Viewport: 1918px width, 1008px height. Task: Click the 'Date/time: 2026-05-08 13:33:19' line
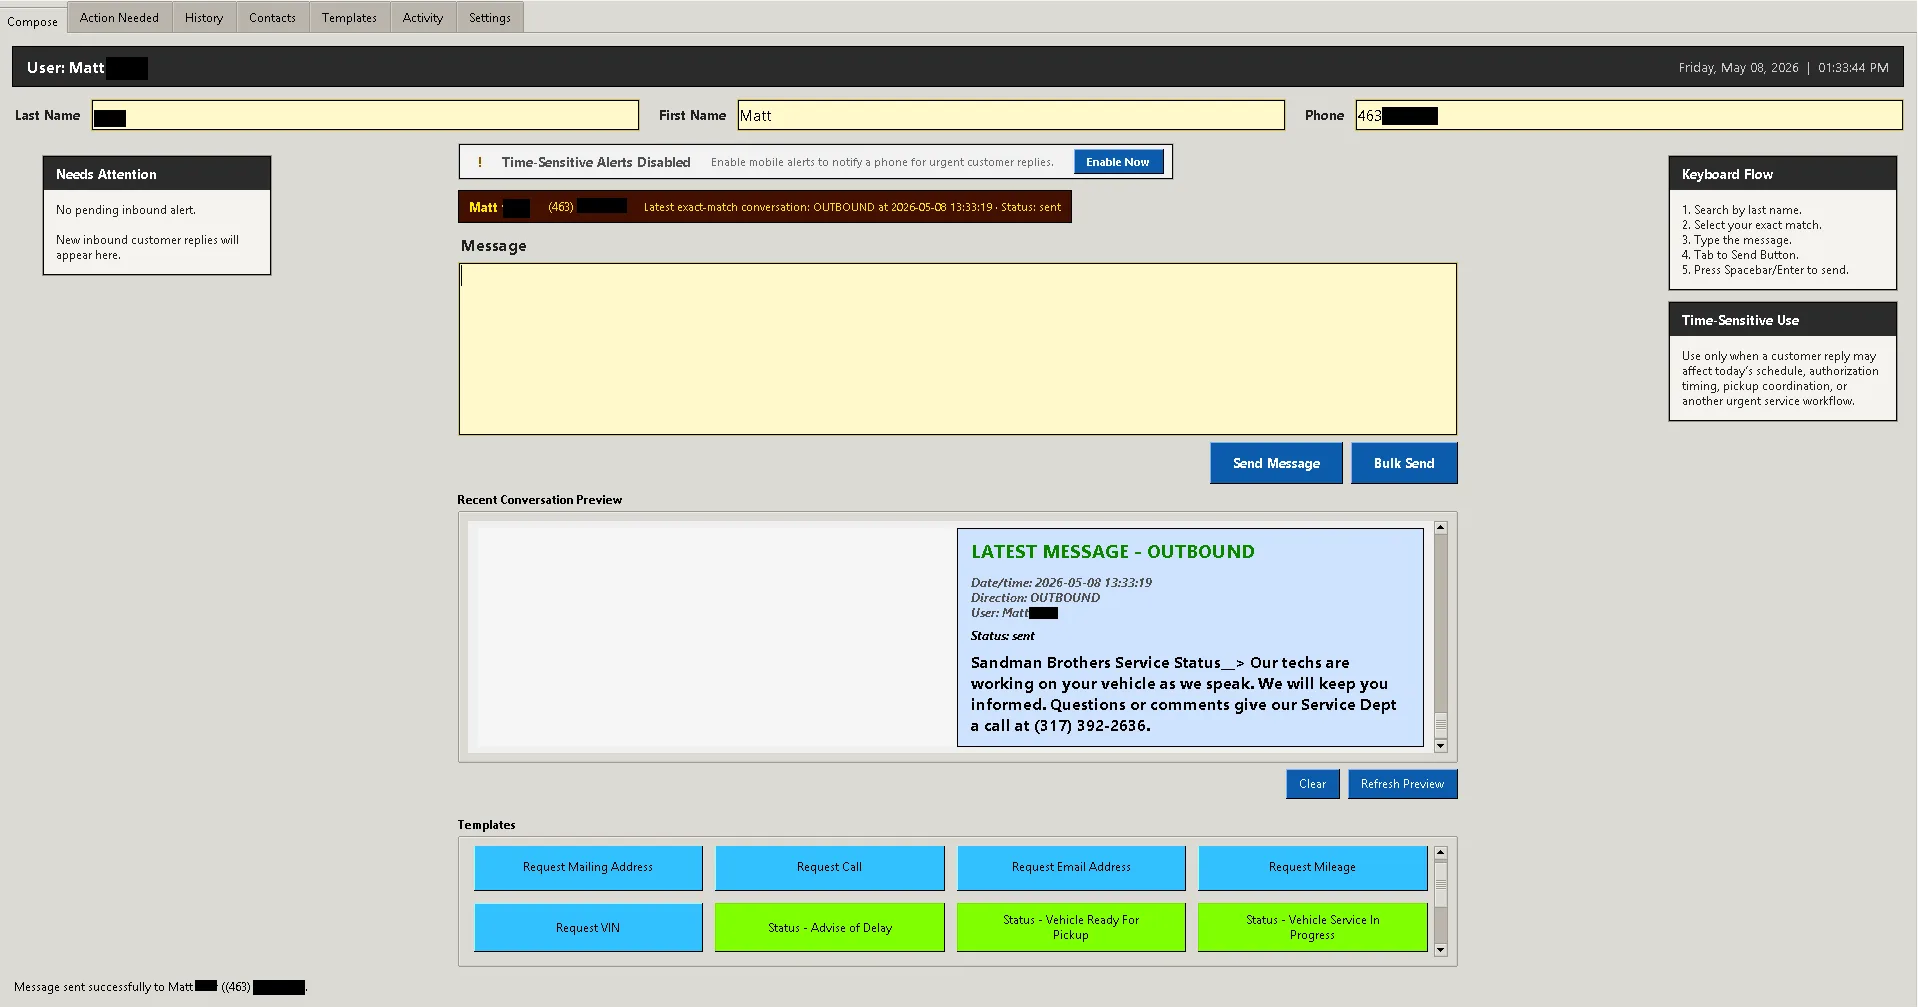[1061, 582]
